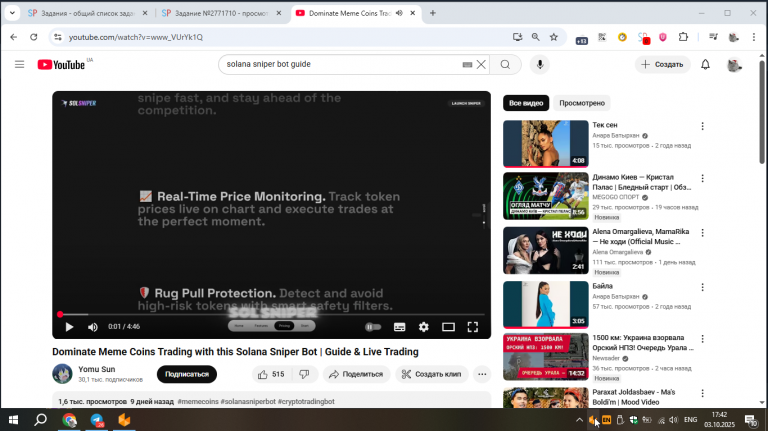Image resolution: width=768 pixels, height=431 pixels.
Task: Open the account avatar menu
Action: click(x=734, y=65)
